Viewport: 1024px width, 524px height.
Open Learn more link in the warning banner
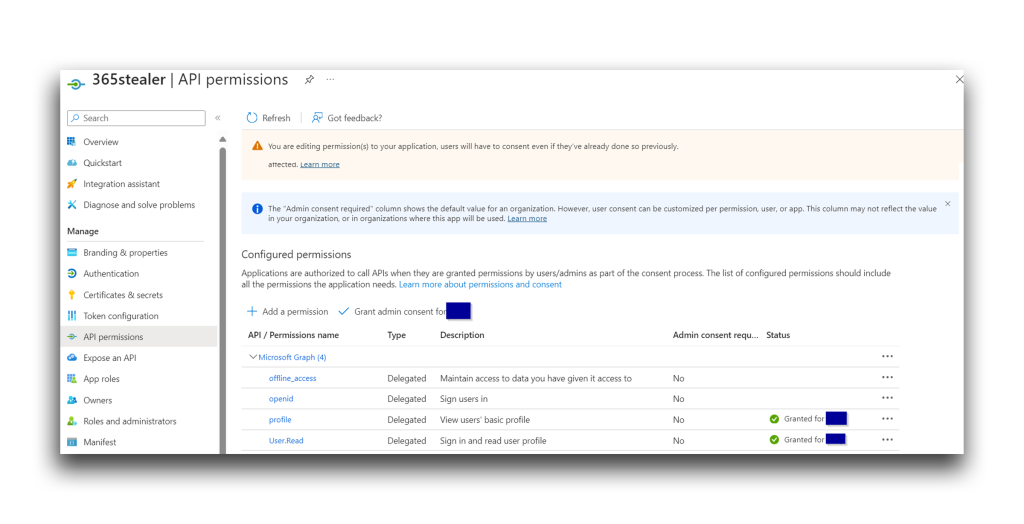319,165
